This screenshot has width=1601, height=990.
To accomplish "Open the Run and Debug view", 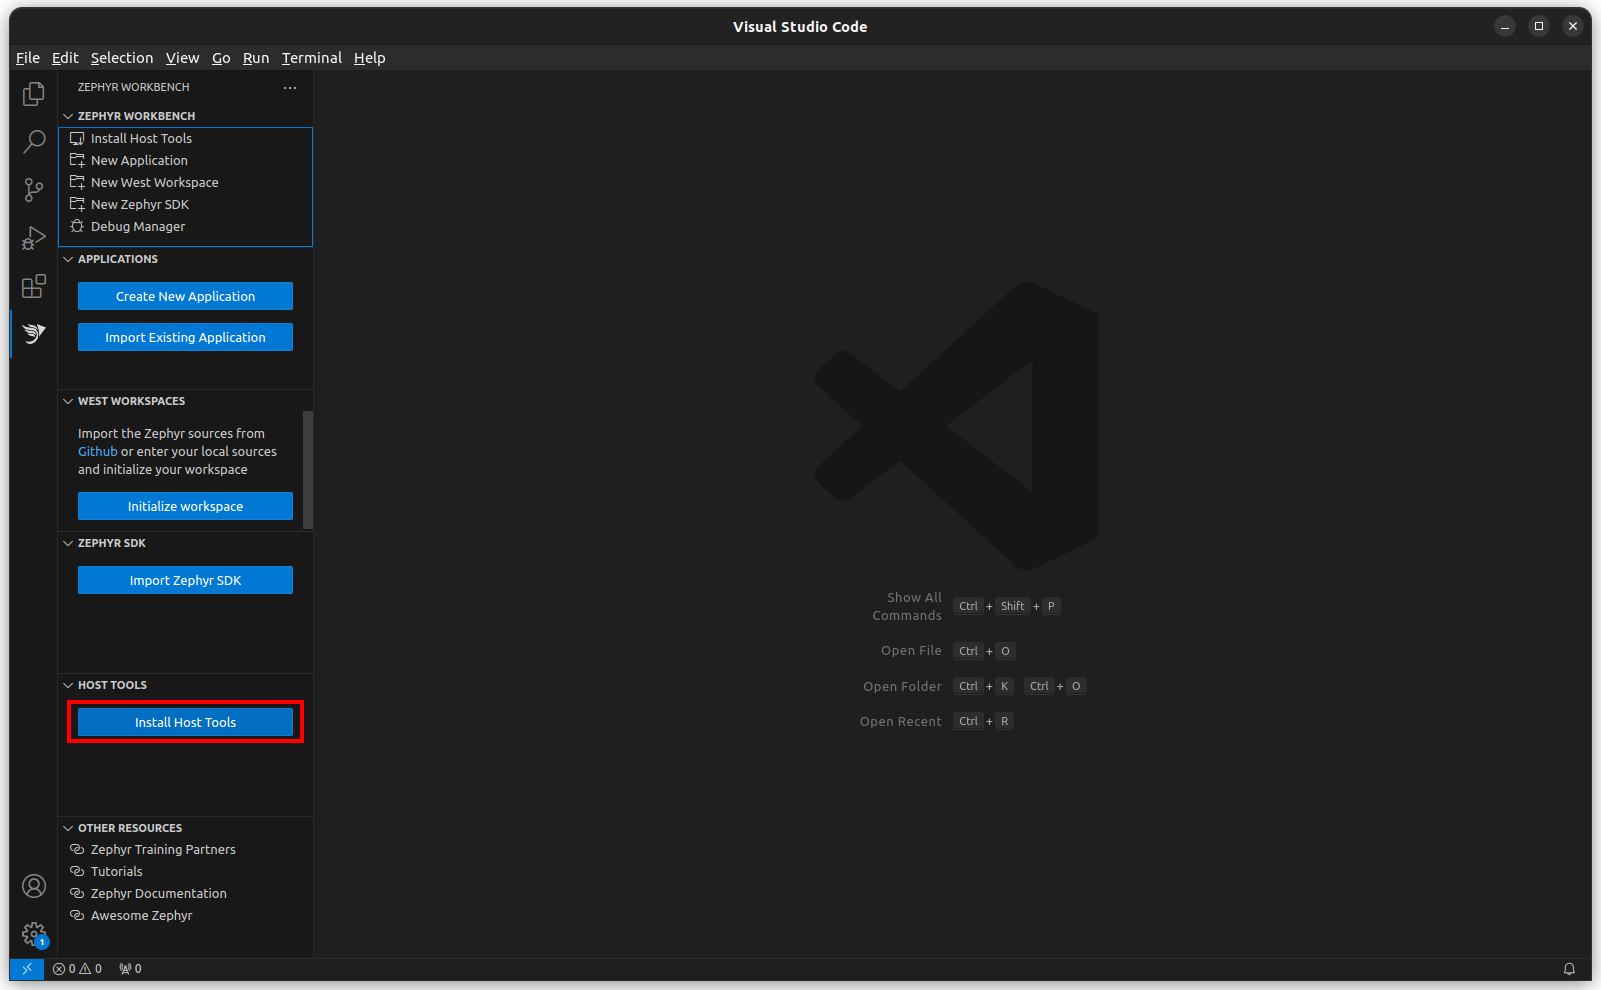I will (33, 237).
